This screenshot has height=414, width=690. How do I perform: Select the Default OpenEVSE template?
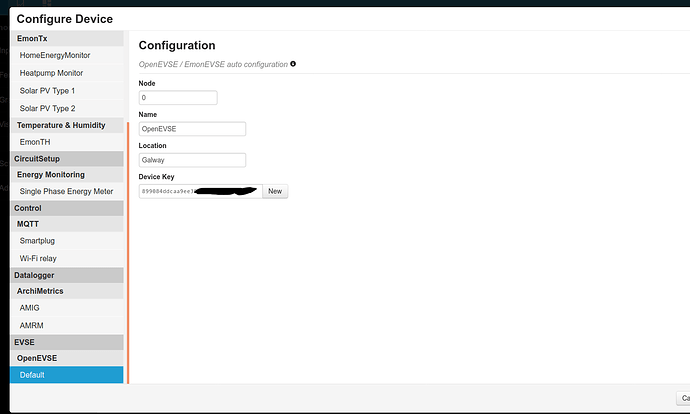(x=67, y=375)
